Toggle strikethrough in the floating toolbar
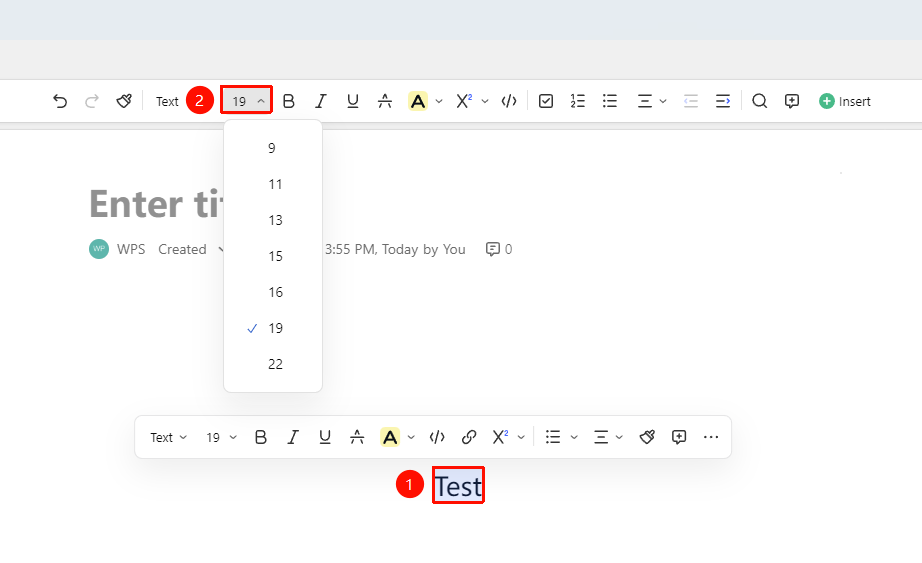Image resolution: width=922 pixels, height=563 pixels. tap(357, 437)
